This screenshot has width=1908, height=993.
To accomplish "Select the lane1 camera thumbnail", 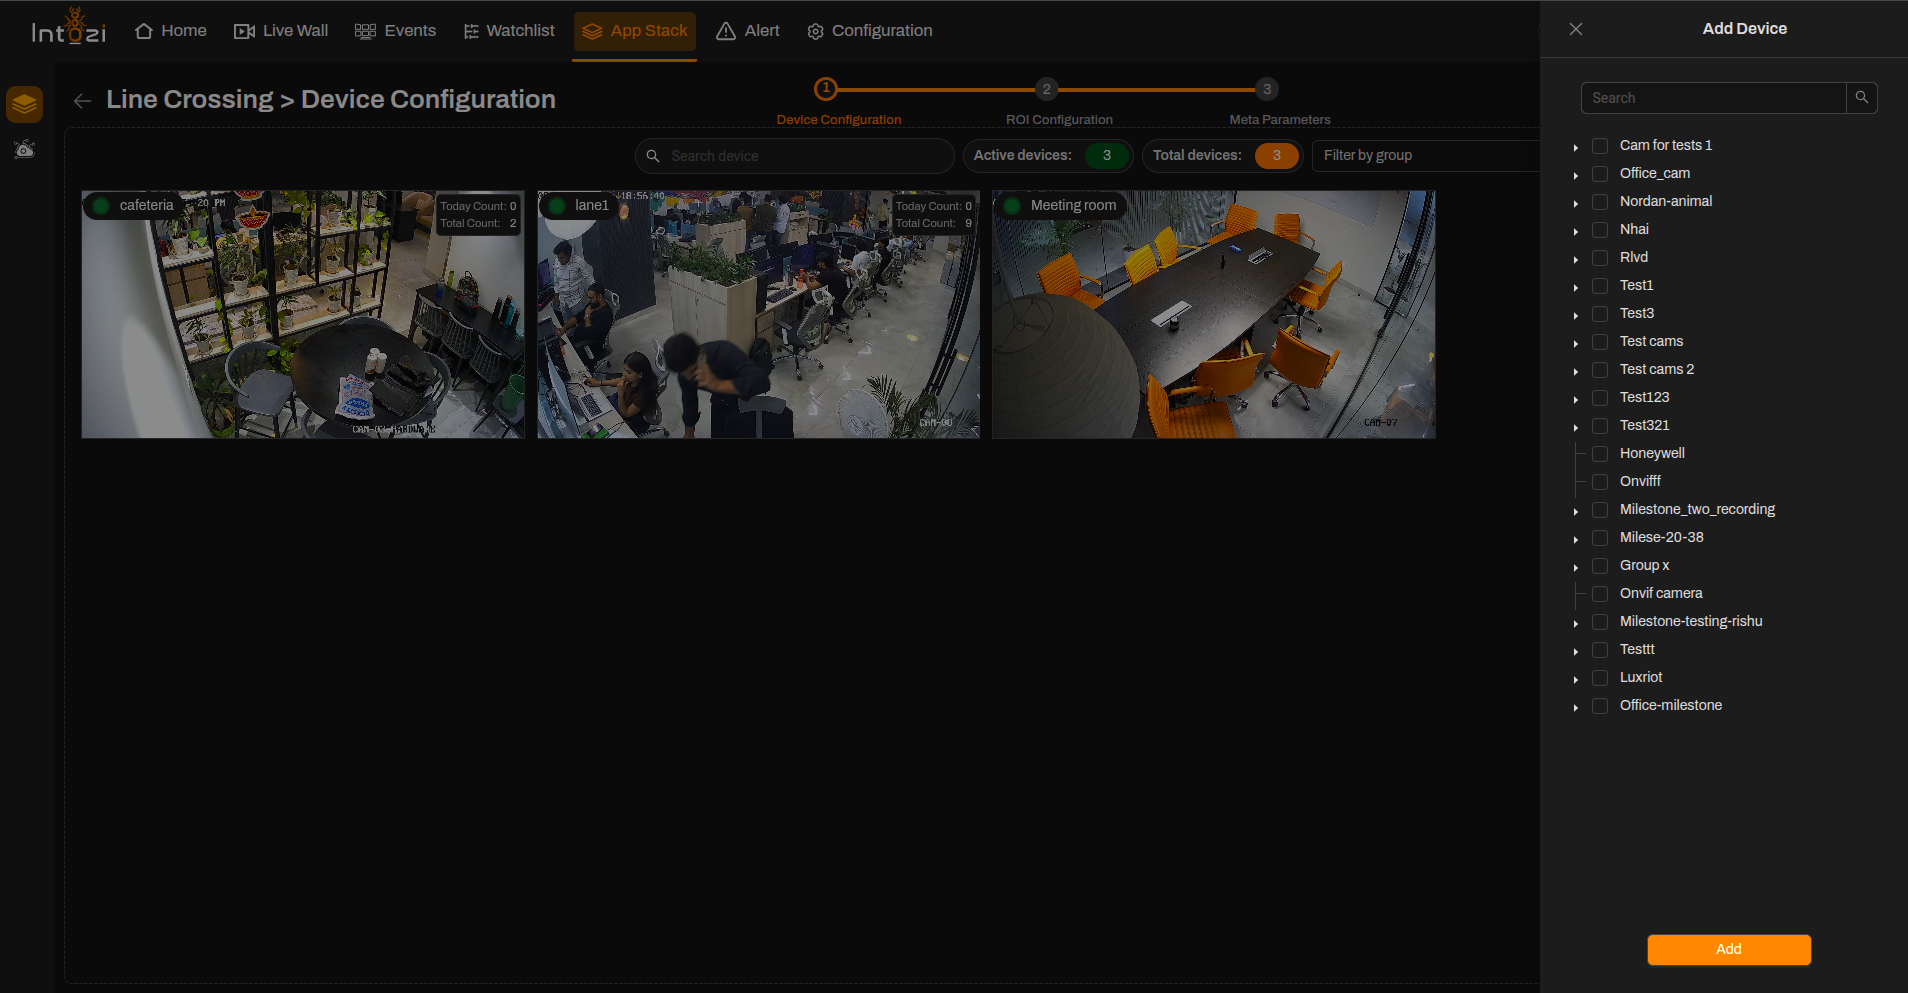I will 758,314.
